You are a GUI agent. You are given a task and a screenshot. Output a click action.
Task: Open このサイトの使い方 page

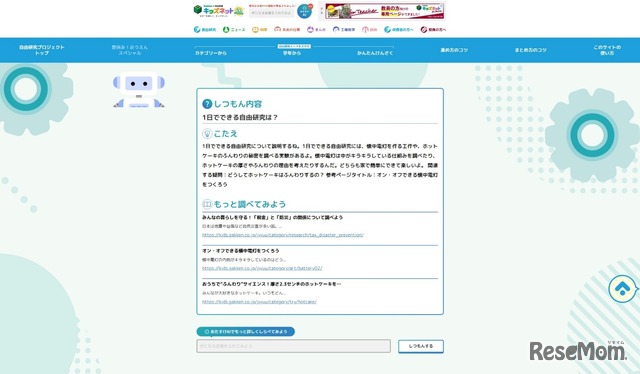[x=607, y=50]
